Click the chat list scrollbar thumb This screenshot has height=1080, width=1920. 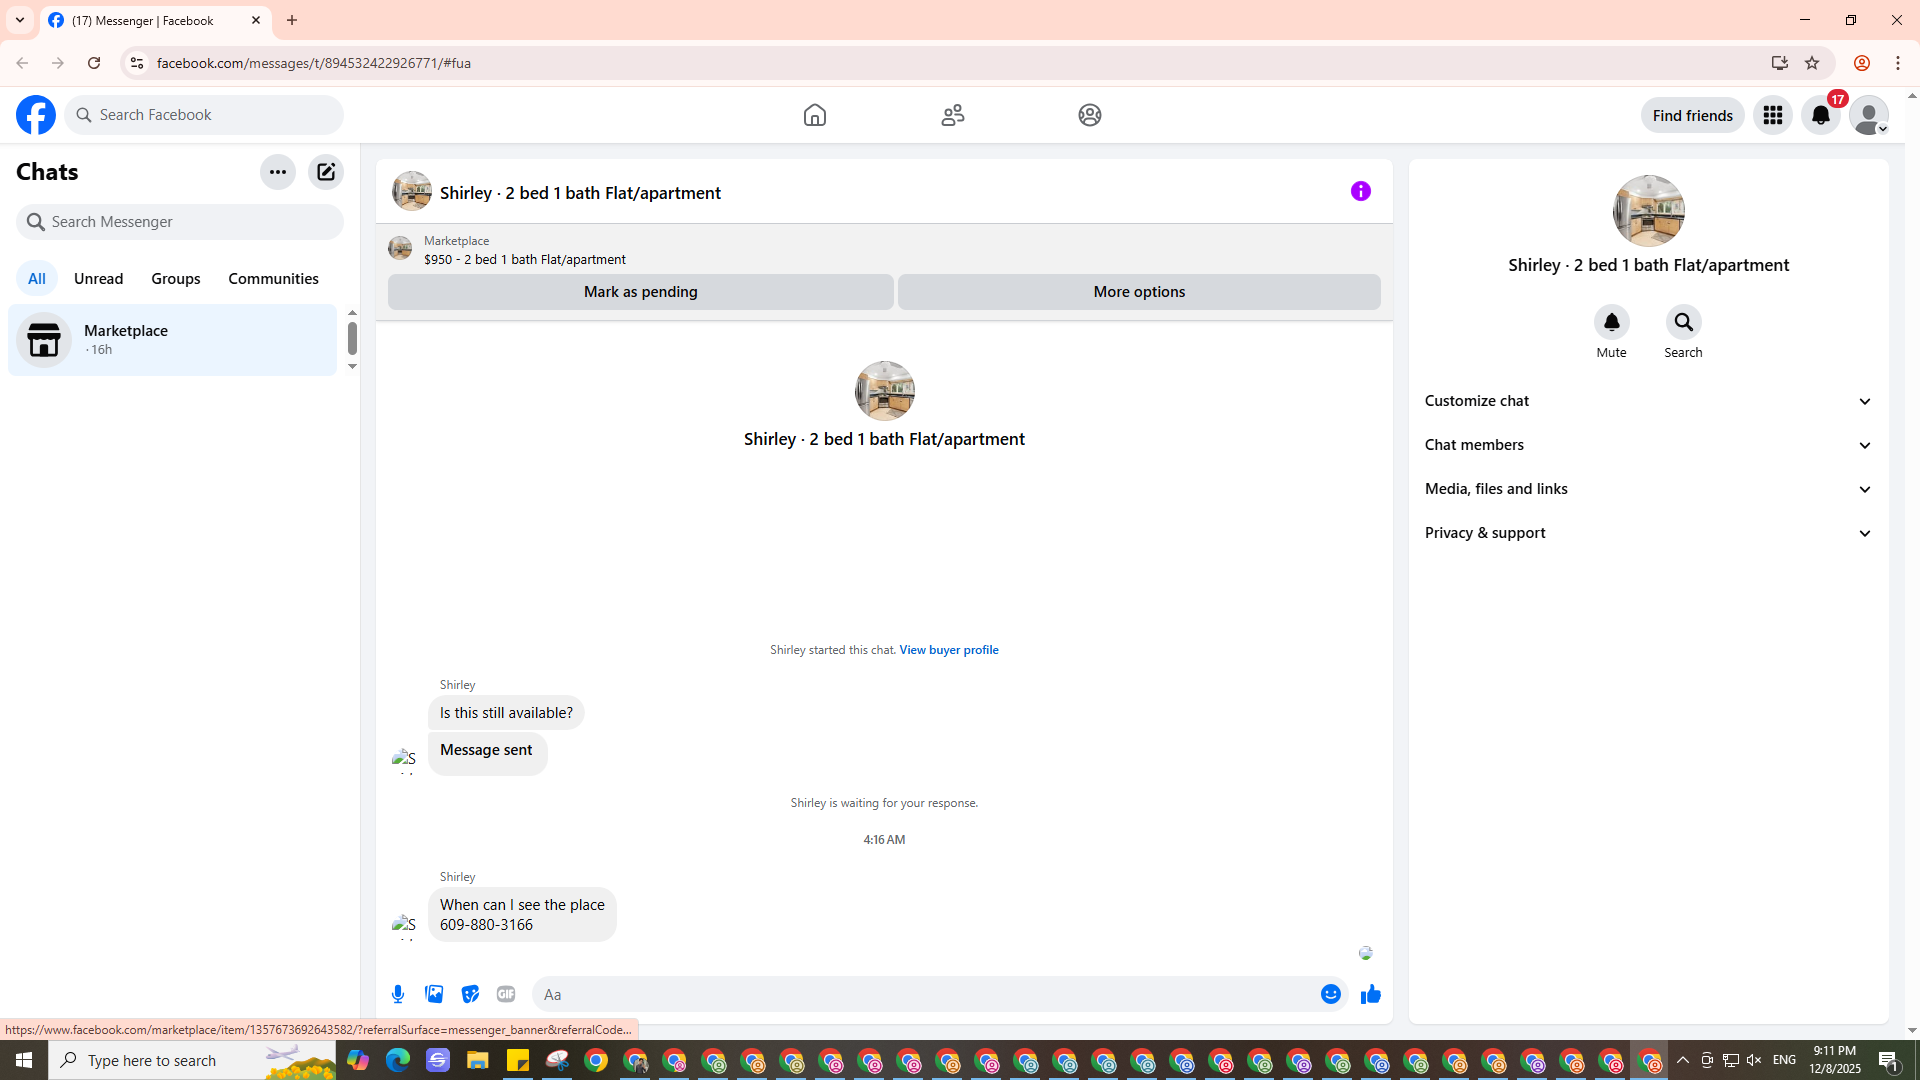352,338
